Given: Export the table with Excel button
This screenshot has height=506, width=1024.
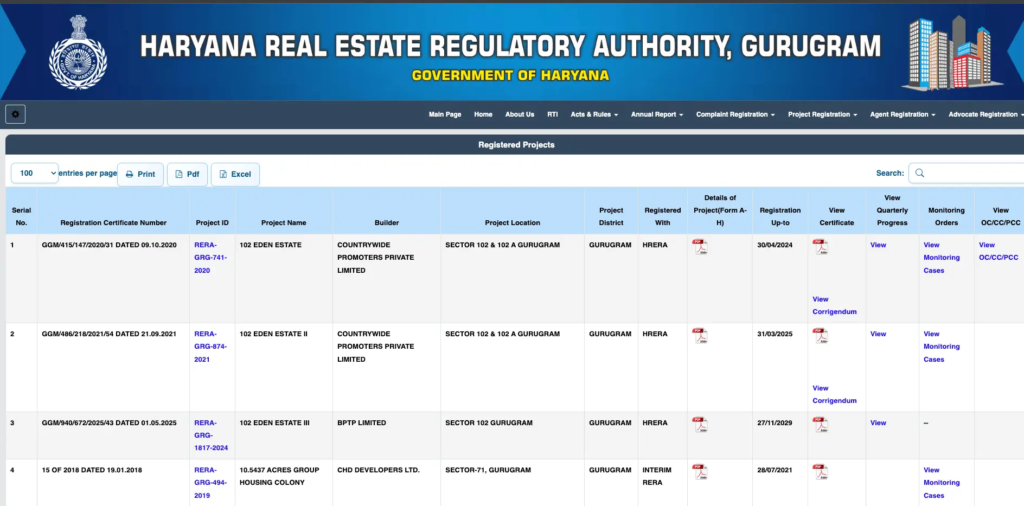Looking at the screenshot, I should [x=235, y=174].
